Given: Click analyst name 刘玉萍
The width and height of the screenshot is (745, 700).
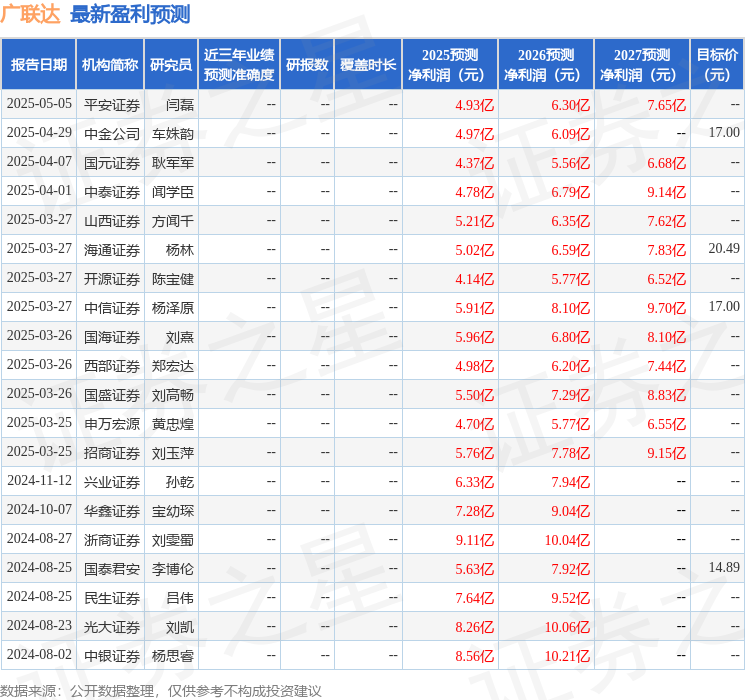Looking at the screenshot, I should (173, 453).
